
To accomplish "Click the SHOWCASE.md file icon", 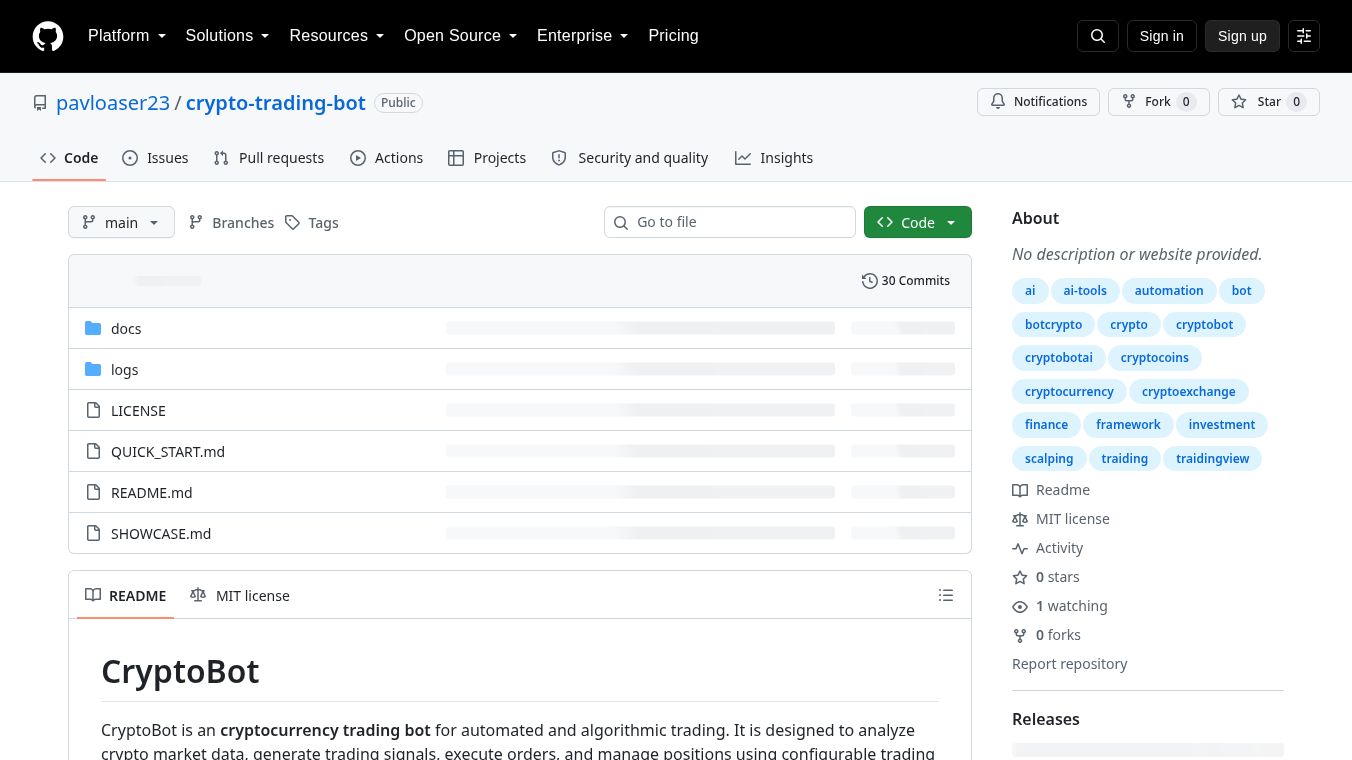I will click(94, 533).
